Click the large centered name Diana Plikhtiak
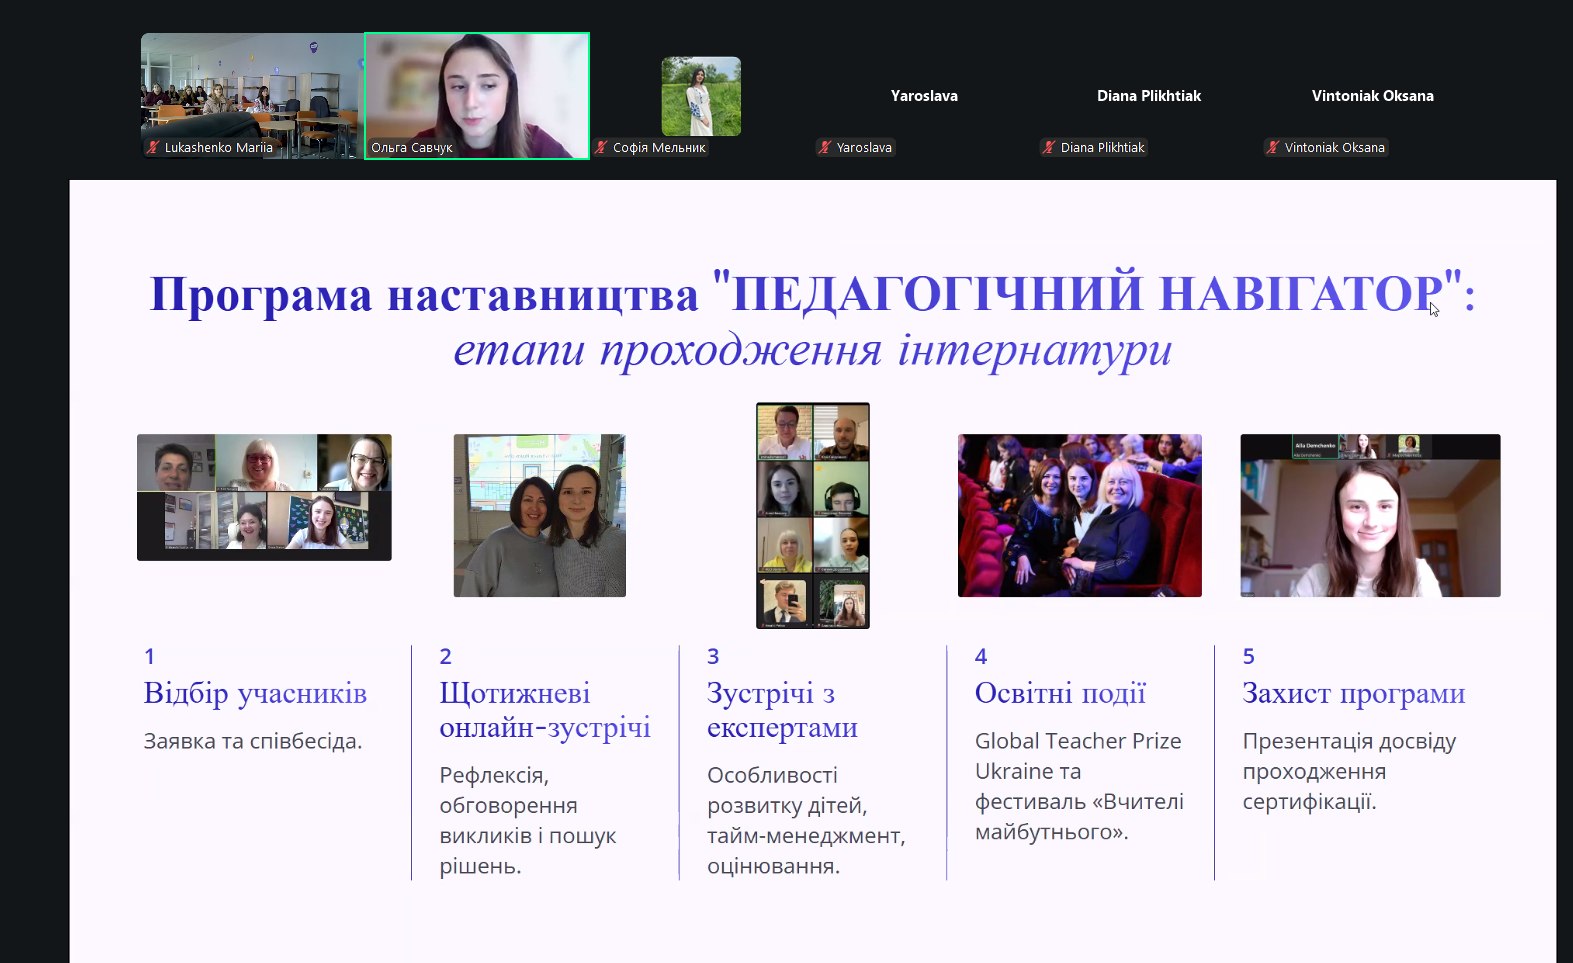The image size is (1573, 963). [x=1149, y=96]
